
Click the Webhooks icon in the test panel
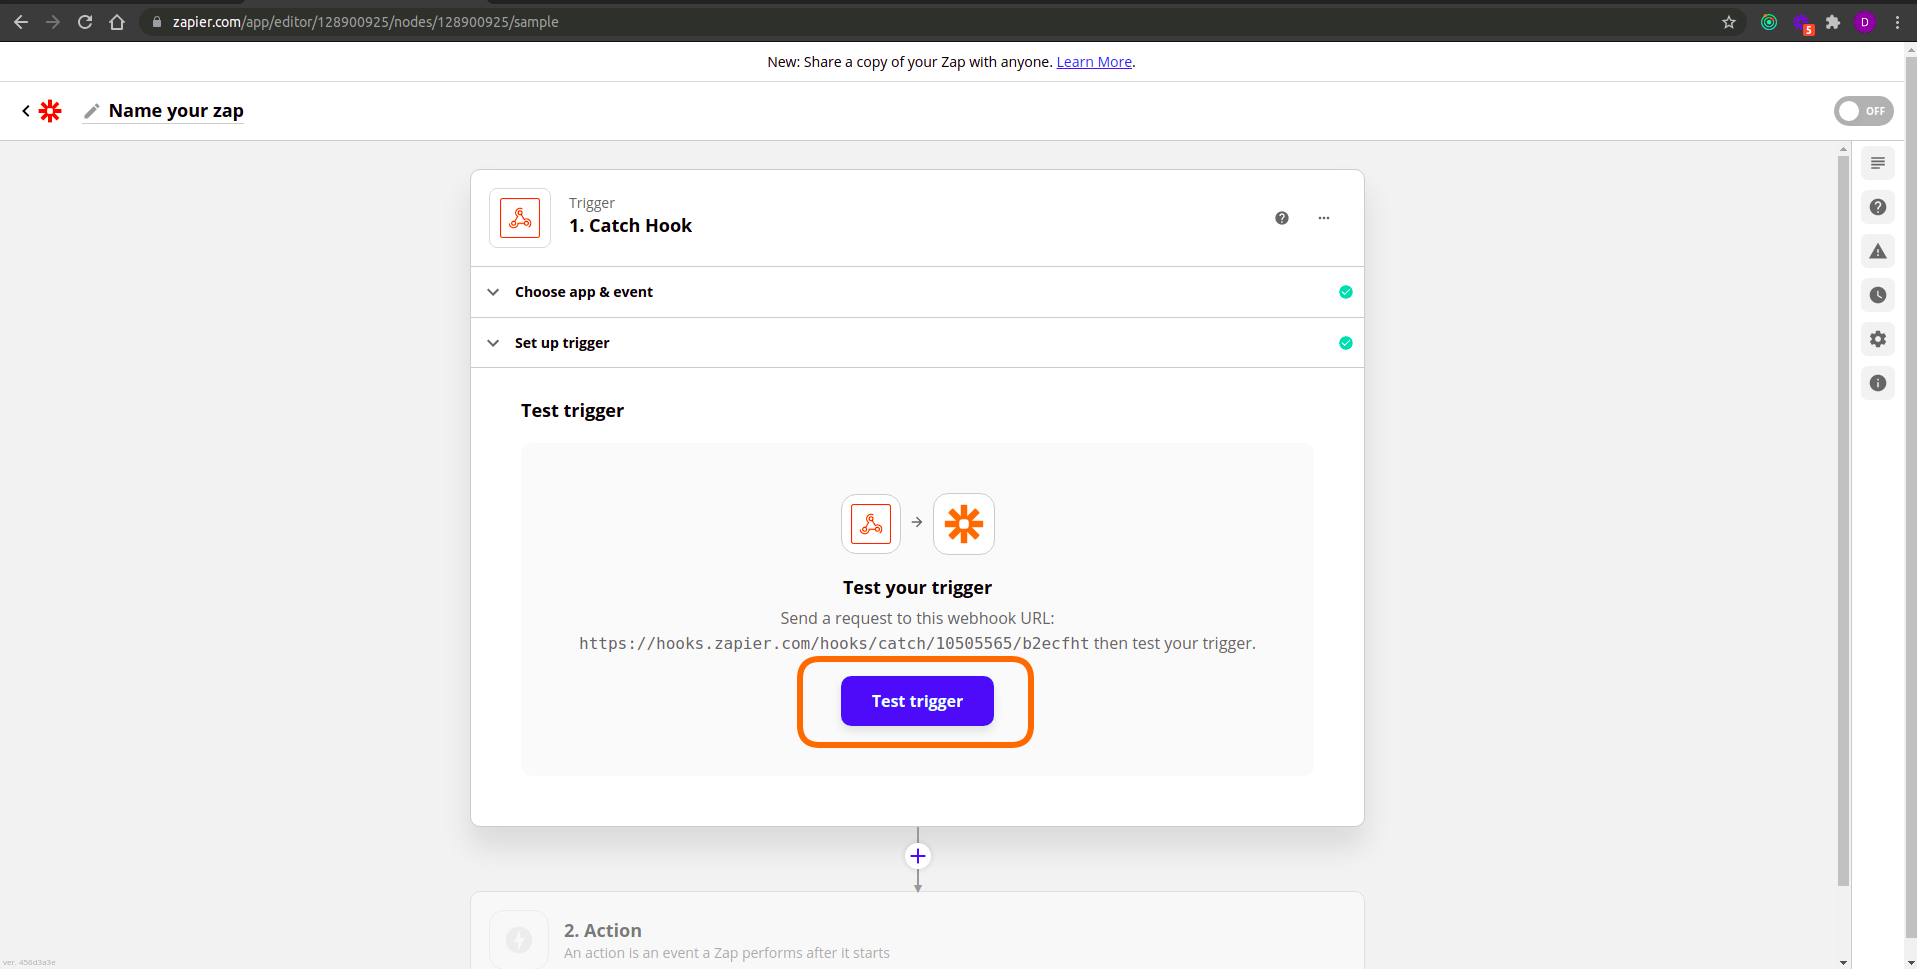tap(871, 524)
